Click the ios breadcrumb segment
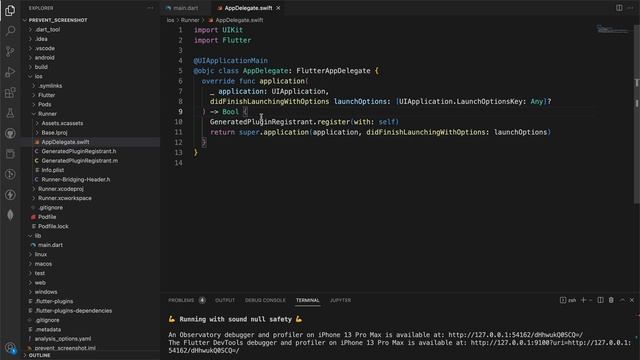The height and width of the screenshot is (360, 640). click(x=170, y=20)
